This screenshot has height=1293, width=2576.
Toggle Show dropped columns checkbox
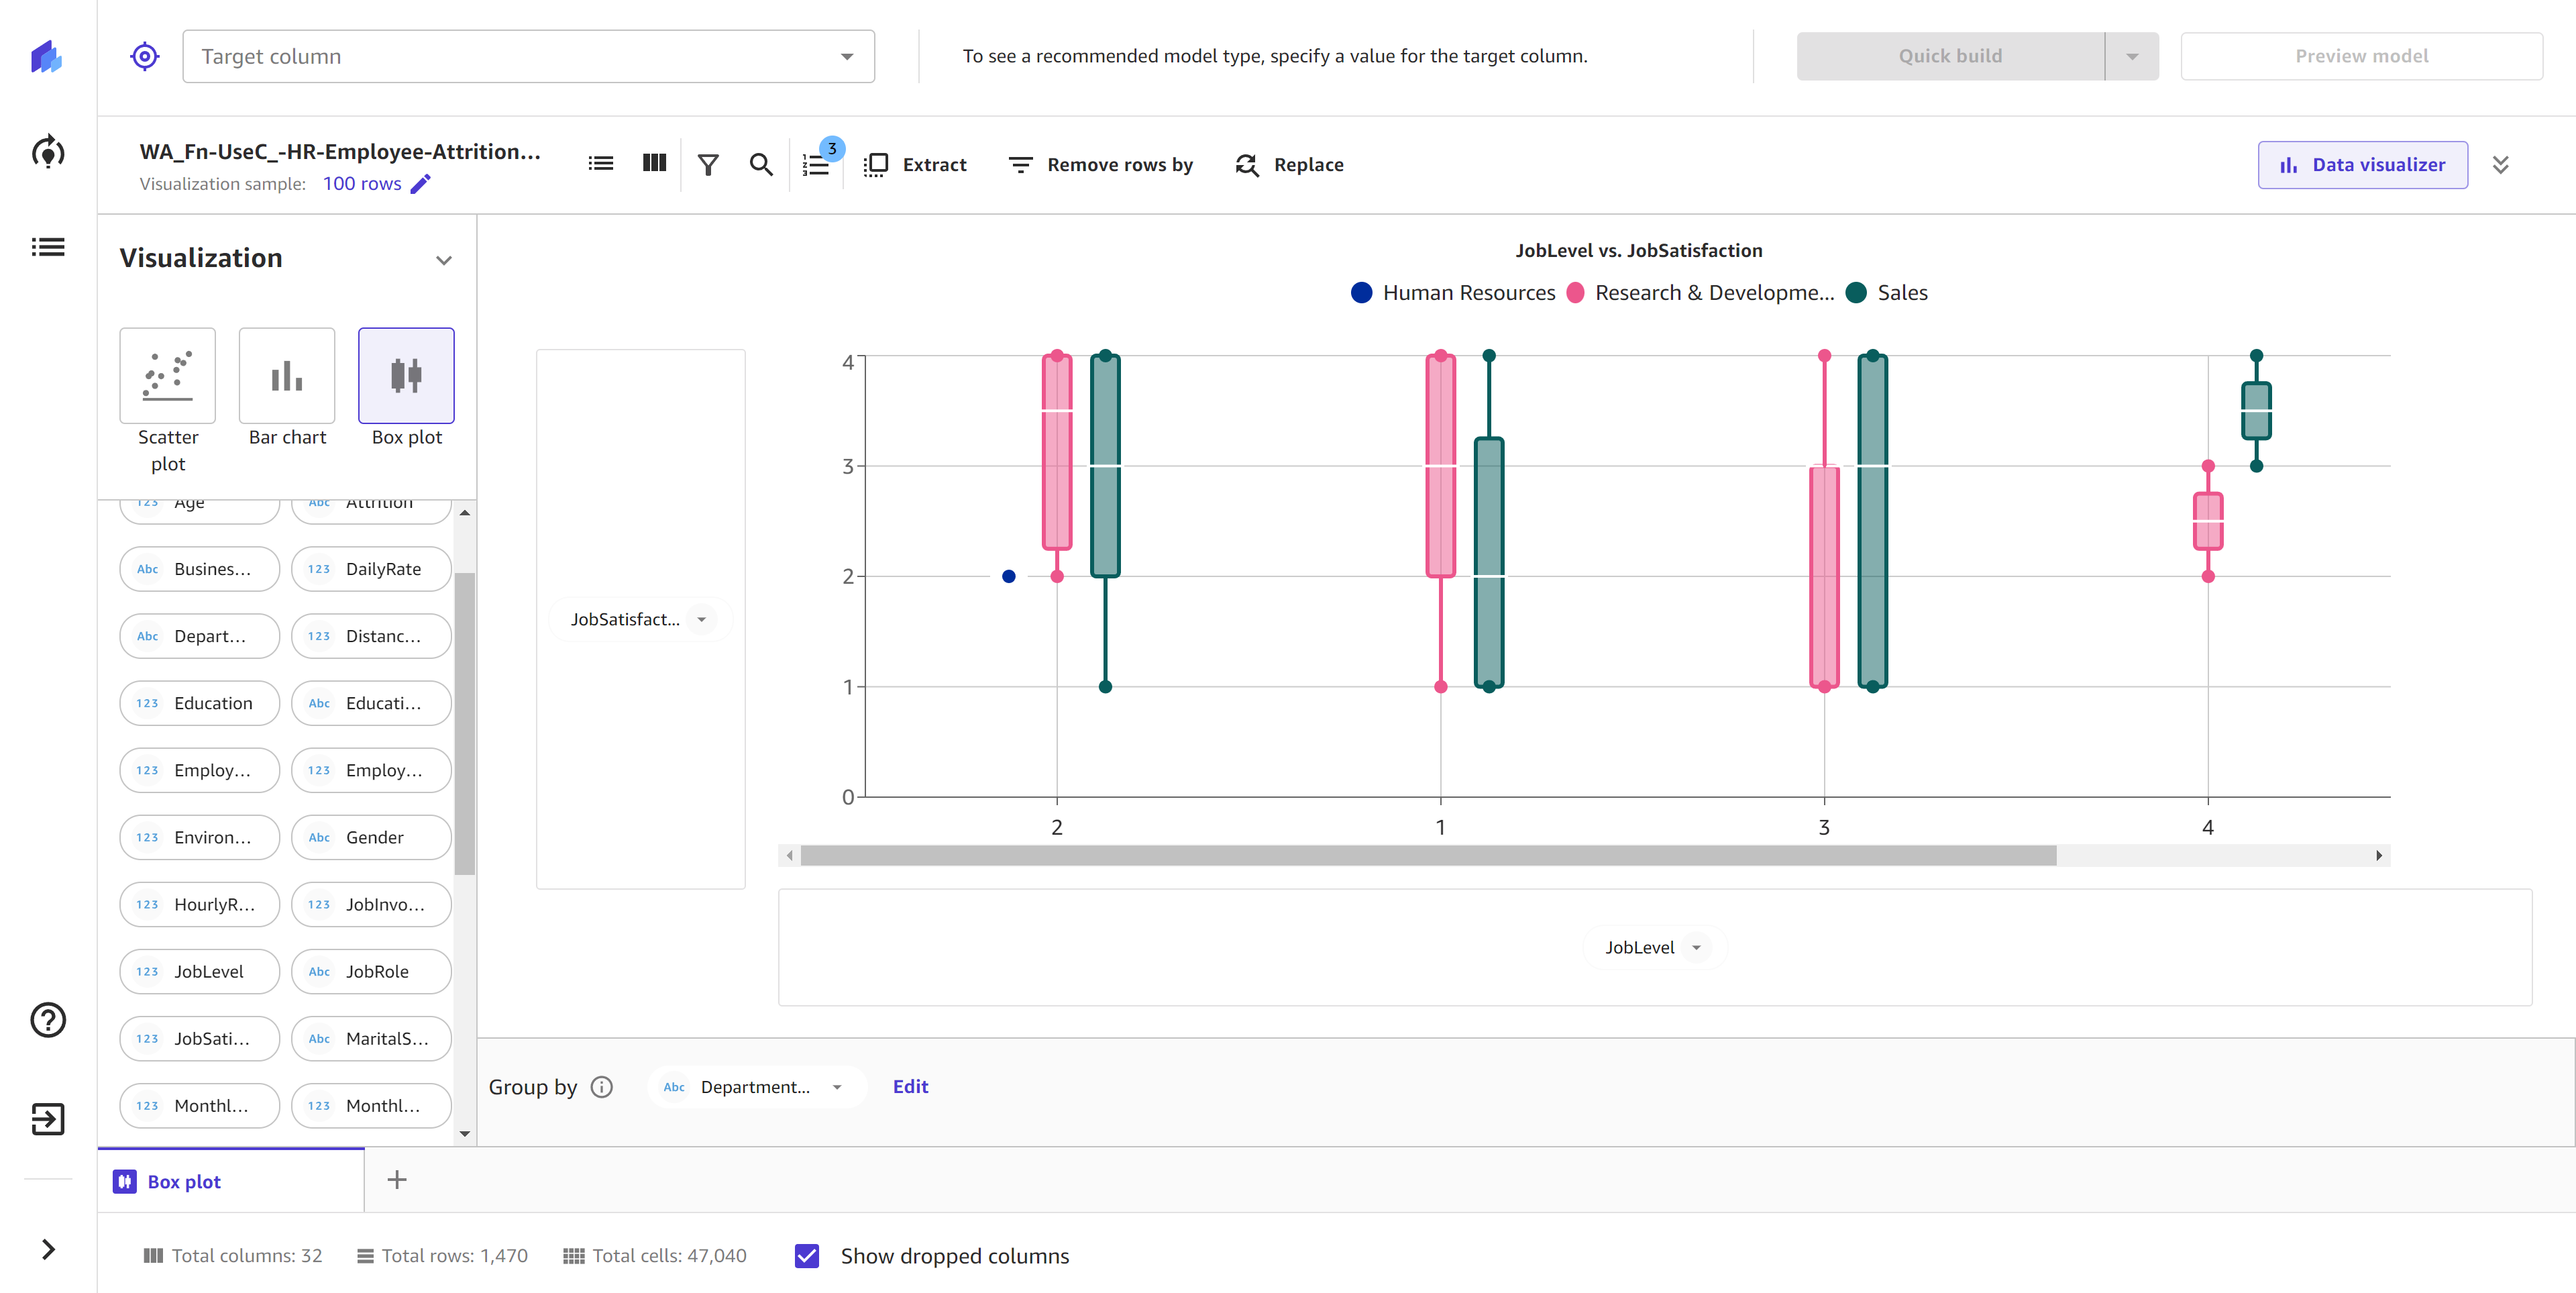point(808,1257)
